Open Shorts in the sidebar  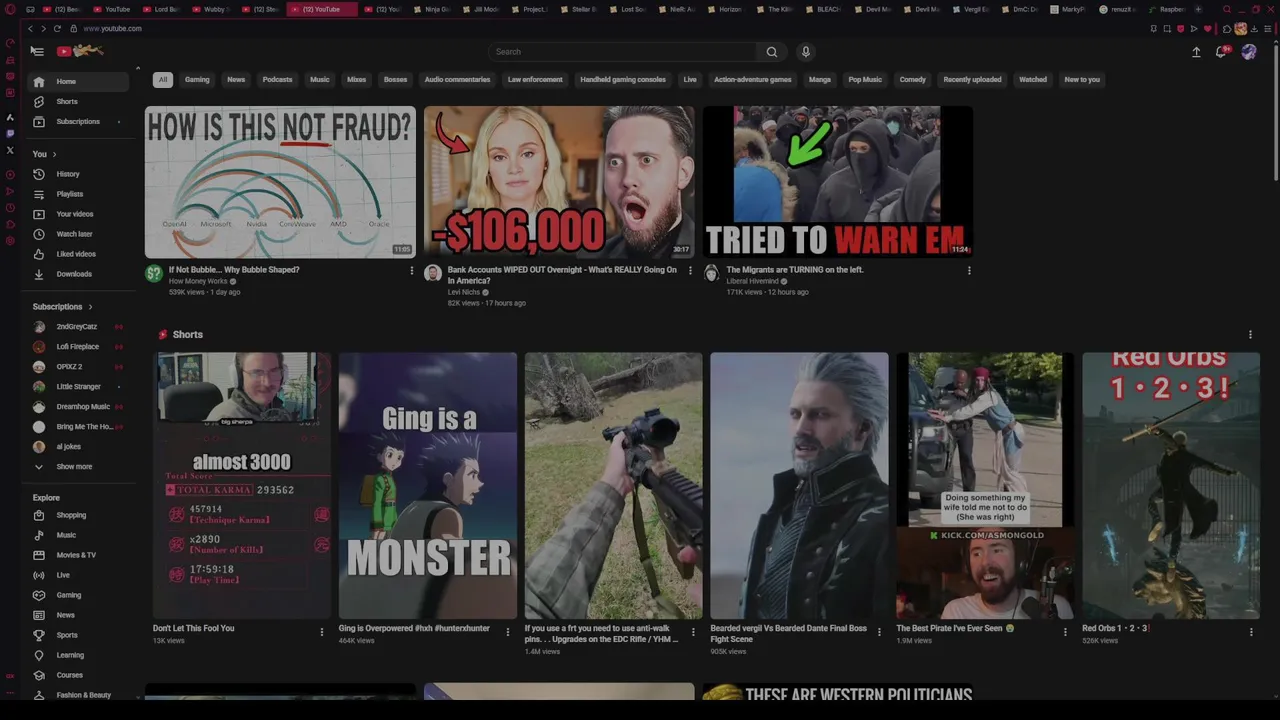(x=80, y=101)
